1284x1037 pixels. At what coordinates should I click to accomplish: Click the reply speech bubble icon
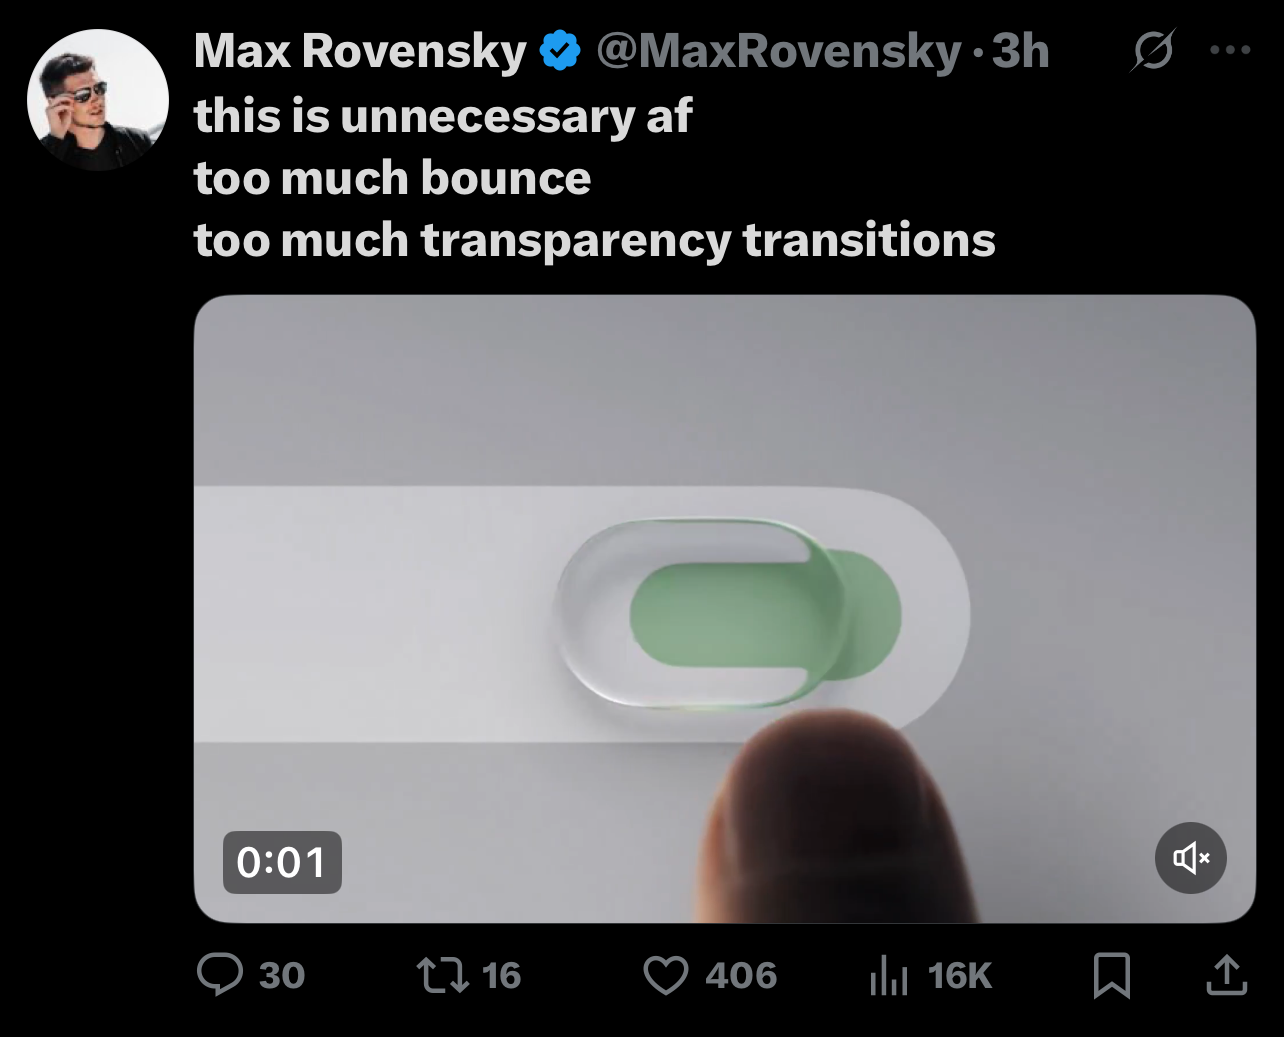tap(222, 975)
